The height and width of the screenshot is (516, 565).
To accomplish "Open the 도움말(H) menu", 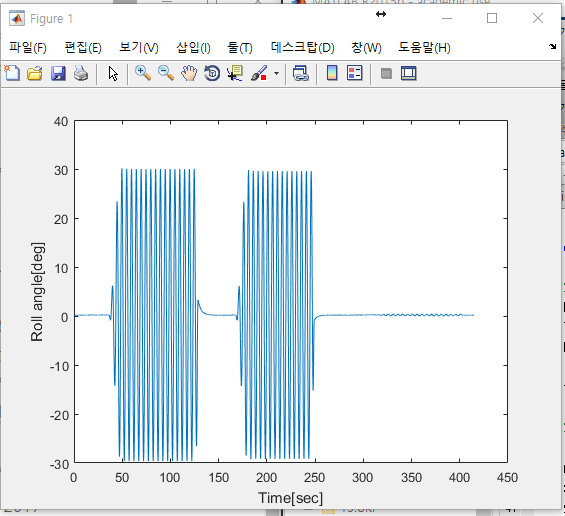I will tap(424, 48).
